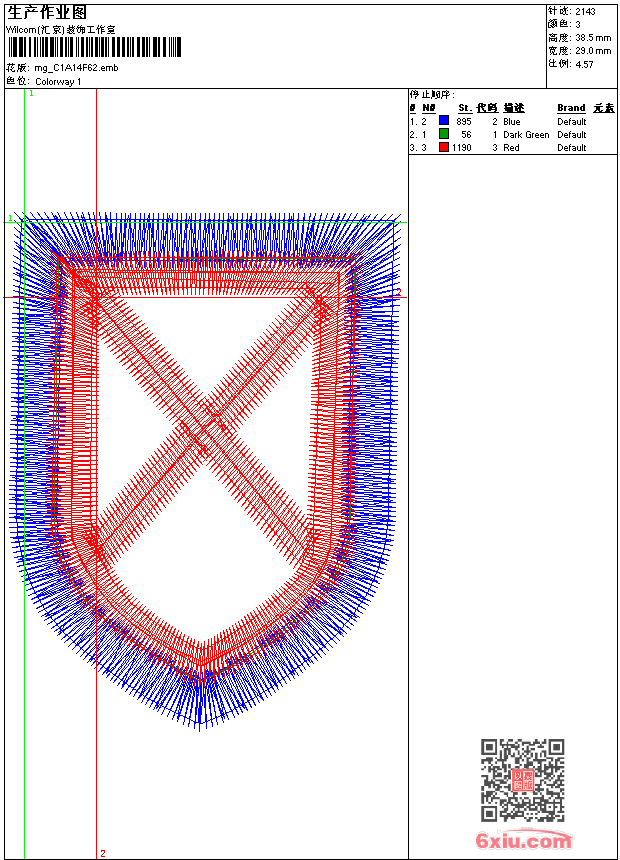
Task: Select the 'Dark Green' row description text
Action: [526, 134]
